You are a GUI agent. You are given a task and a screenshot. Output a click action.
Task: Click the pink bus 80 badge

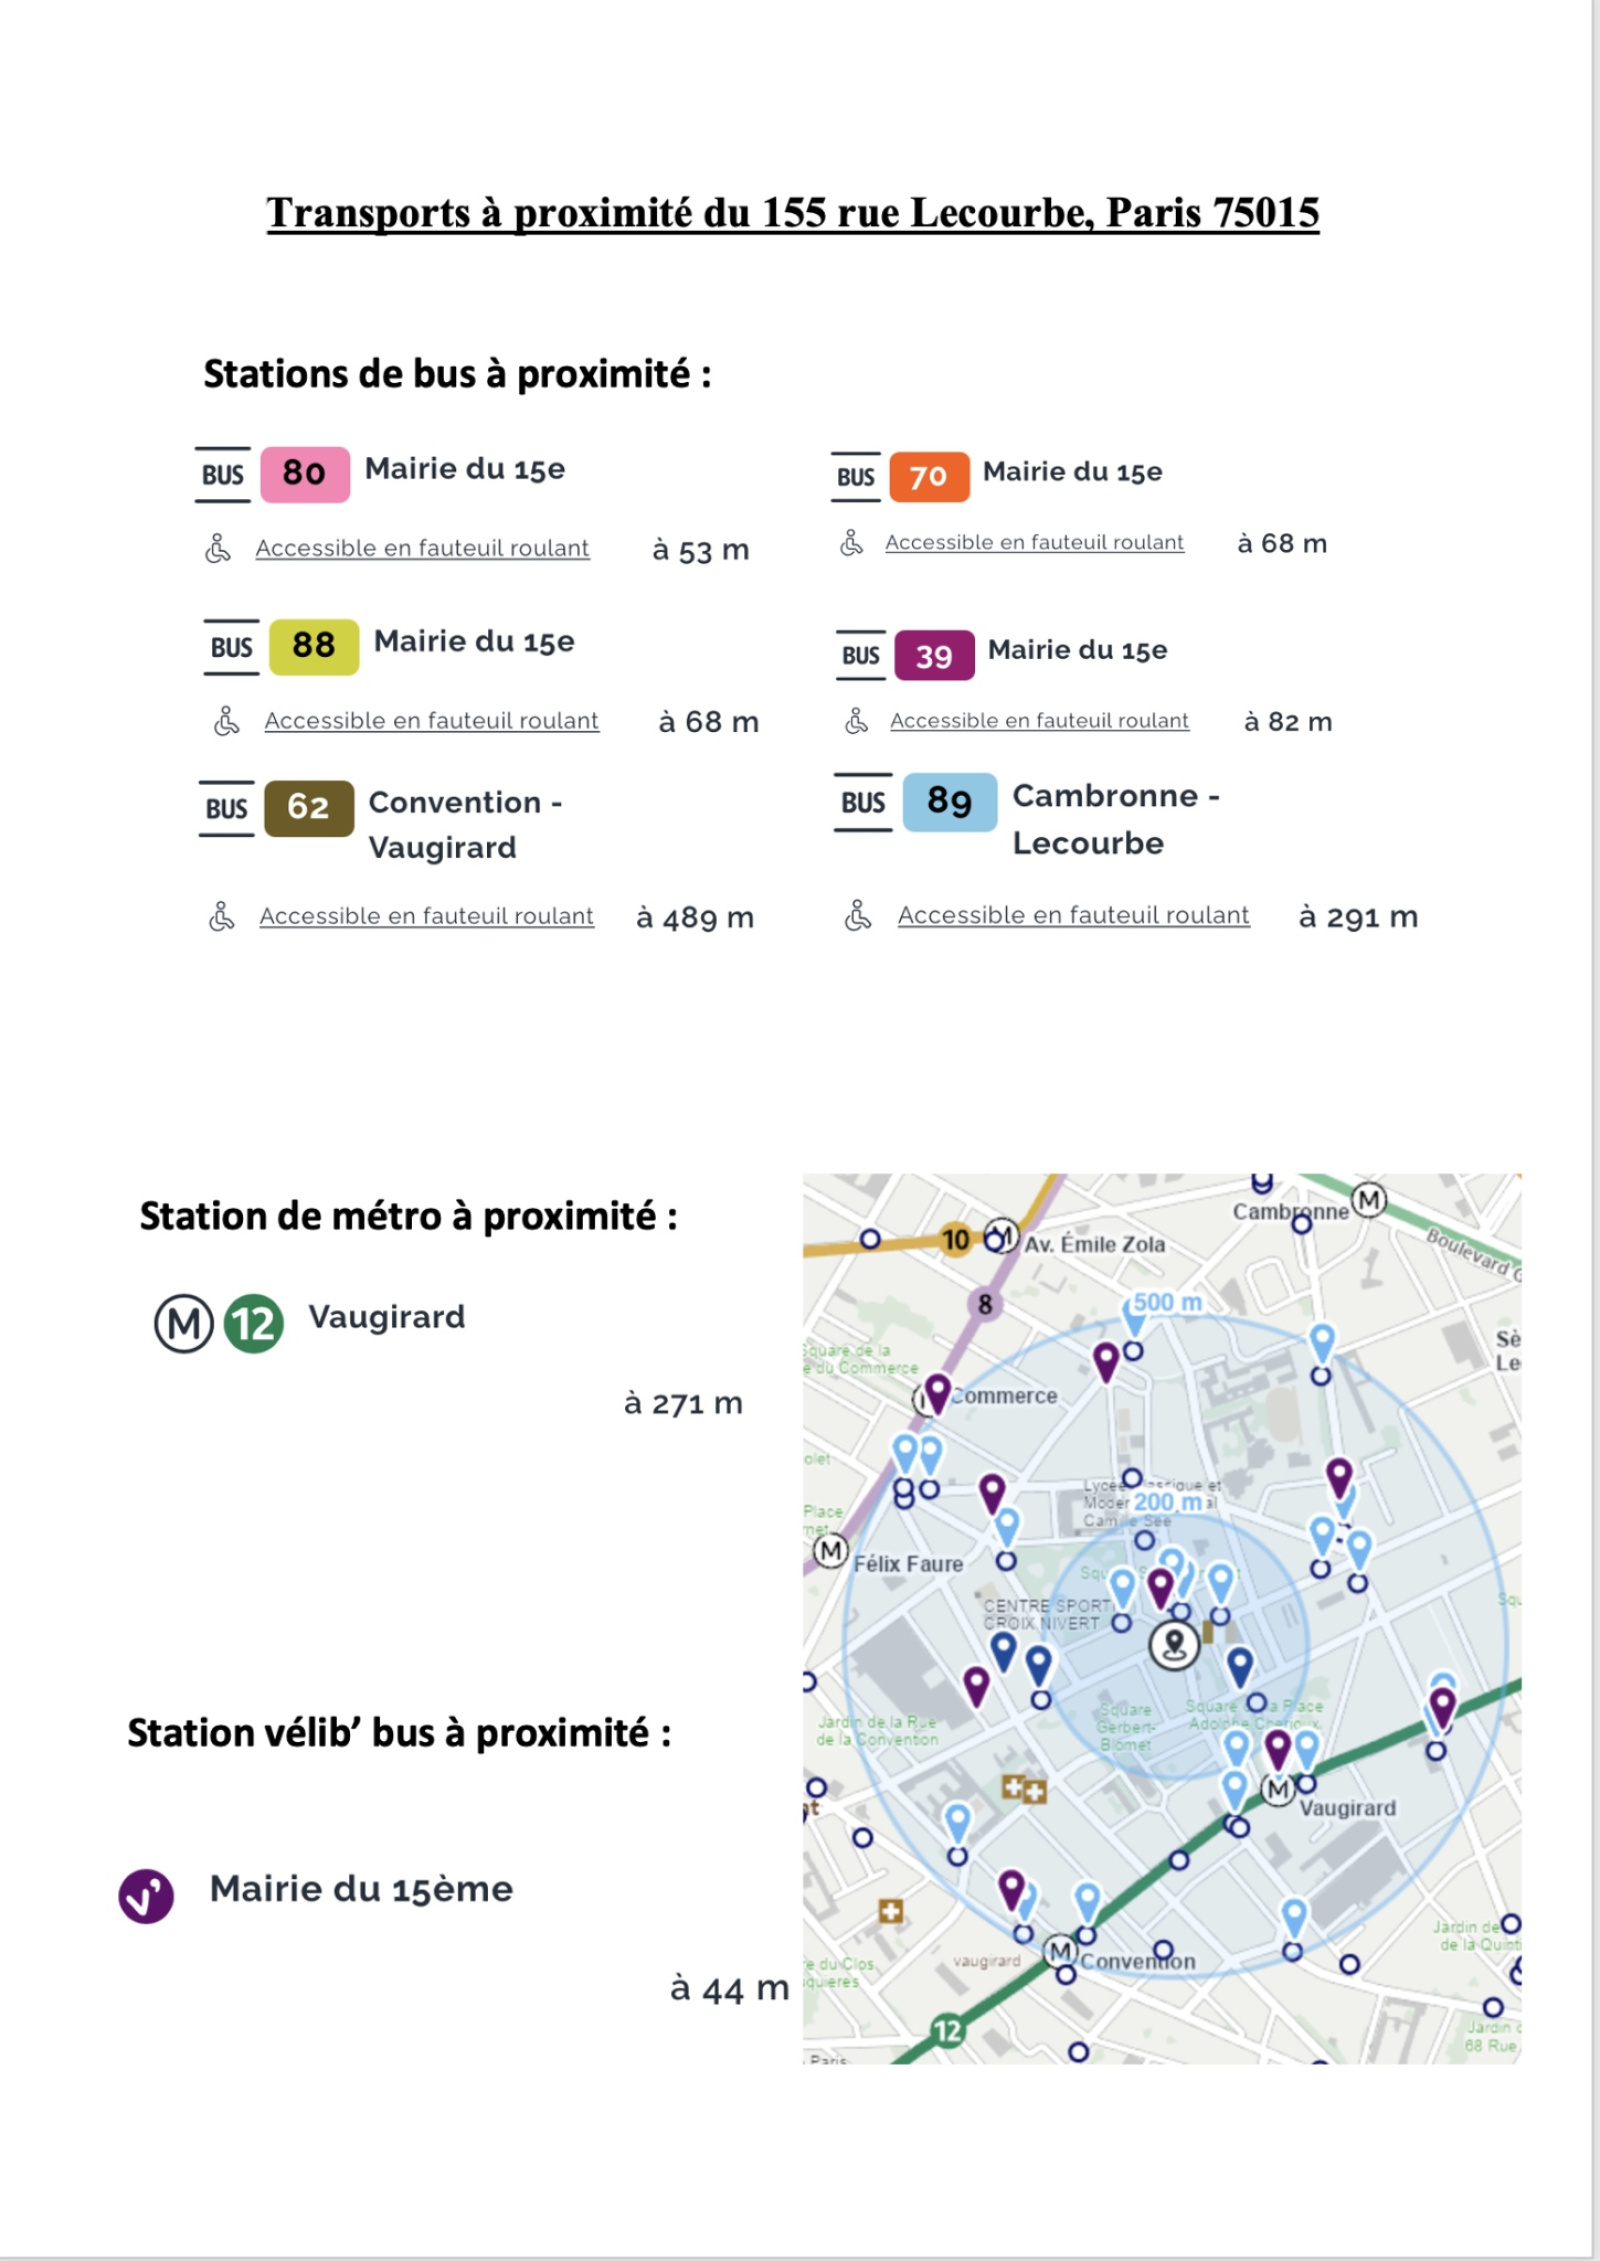click(305, 474)
